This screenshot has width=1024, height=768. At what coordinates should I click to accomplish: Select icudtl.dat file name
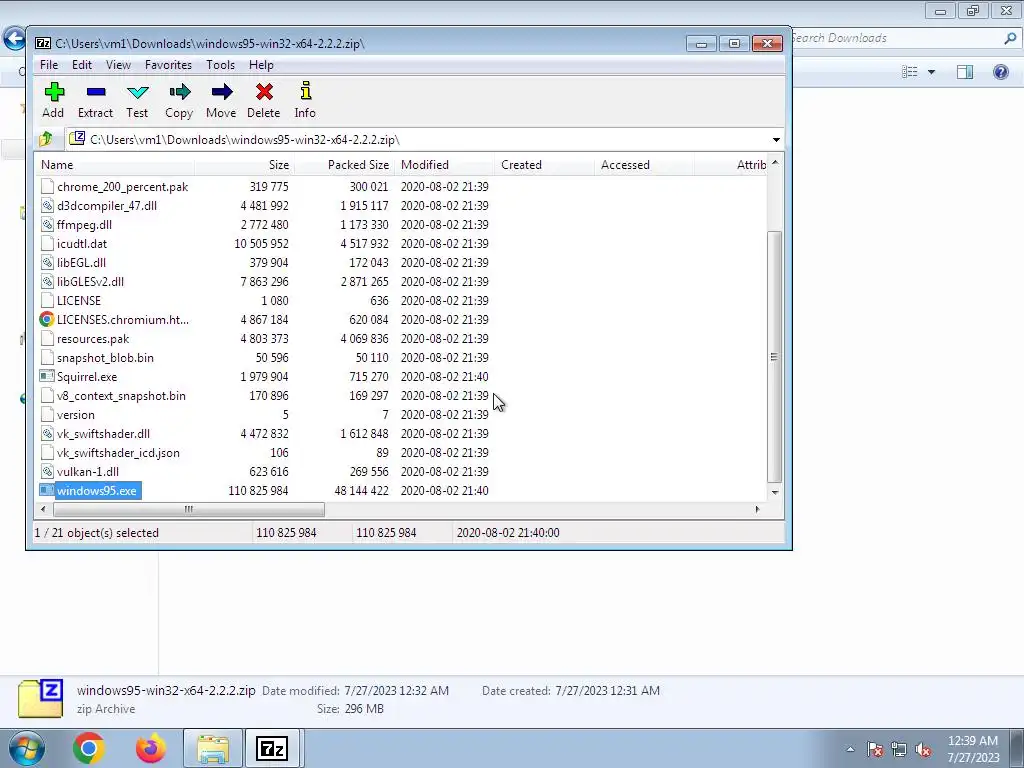coord(82,244)
